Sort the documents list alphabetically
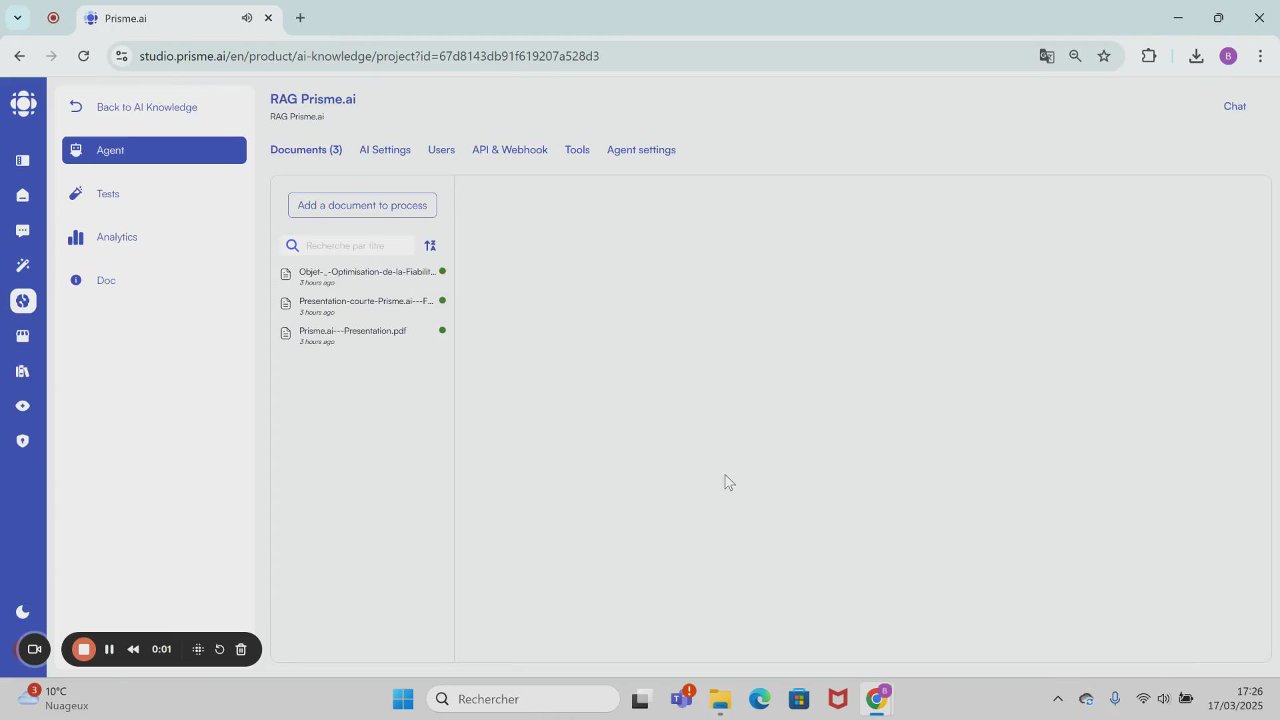 pyautogui.click(x=430, y=246)
